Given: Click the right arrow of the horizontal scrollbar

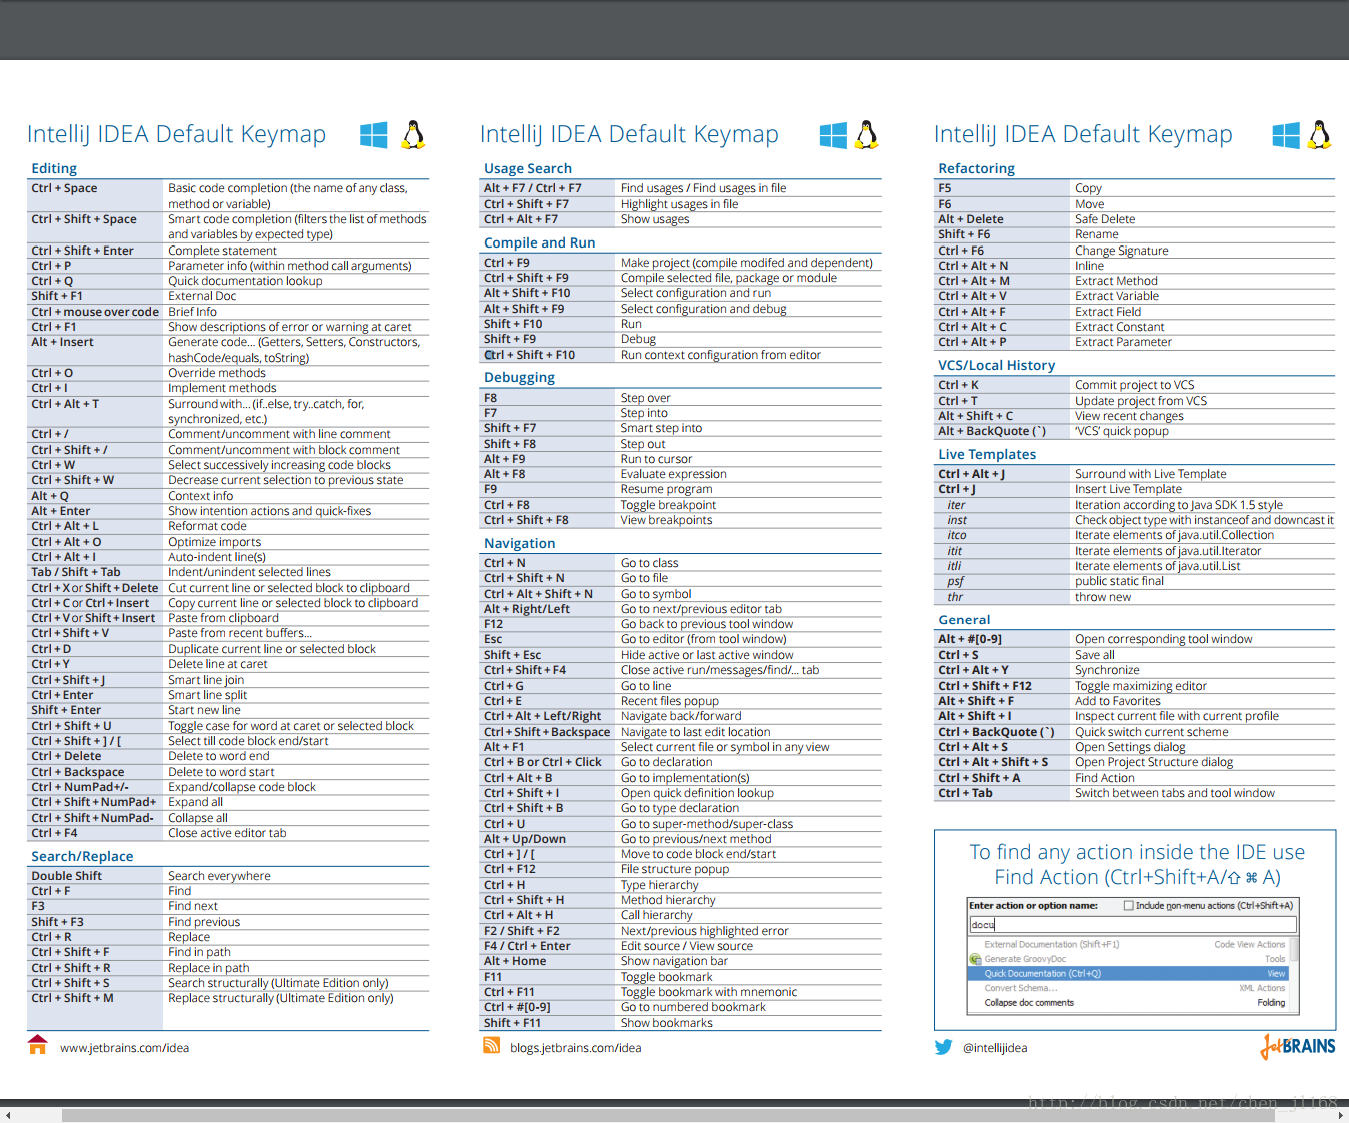Looking at the screenshot, I should coord(1341,1115).
